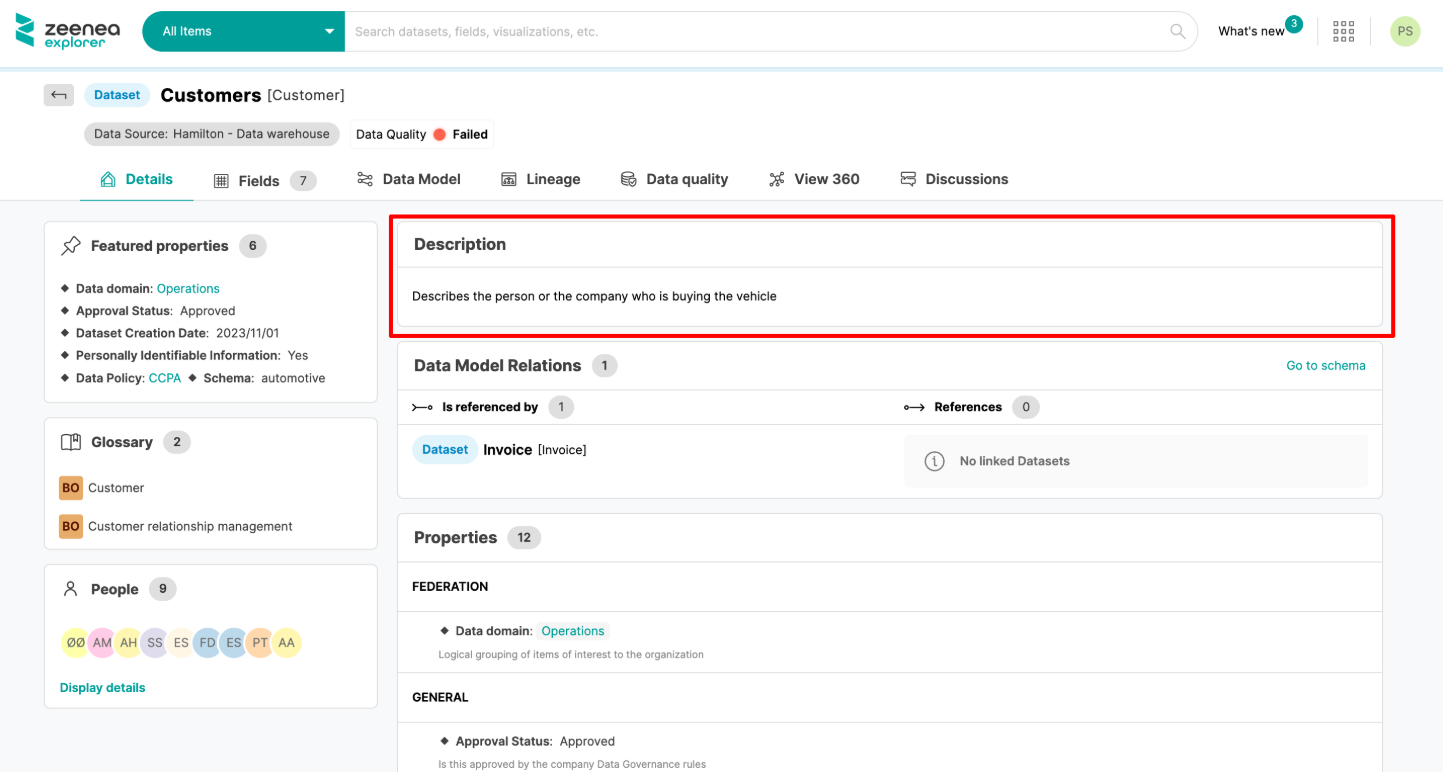Click the Go to schema link
1443x772 pixels.
[x=1325, y=365]
